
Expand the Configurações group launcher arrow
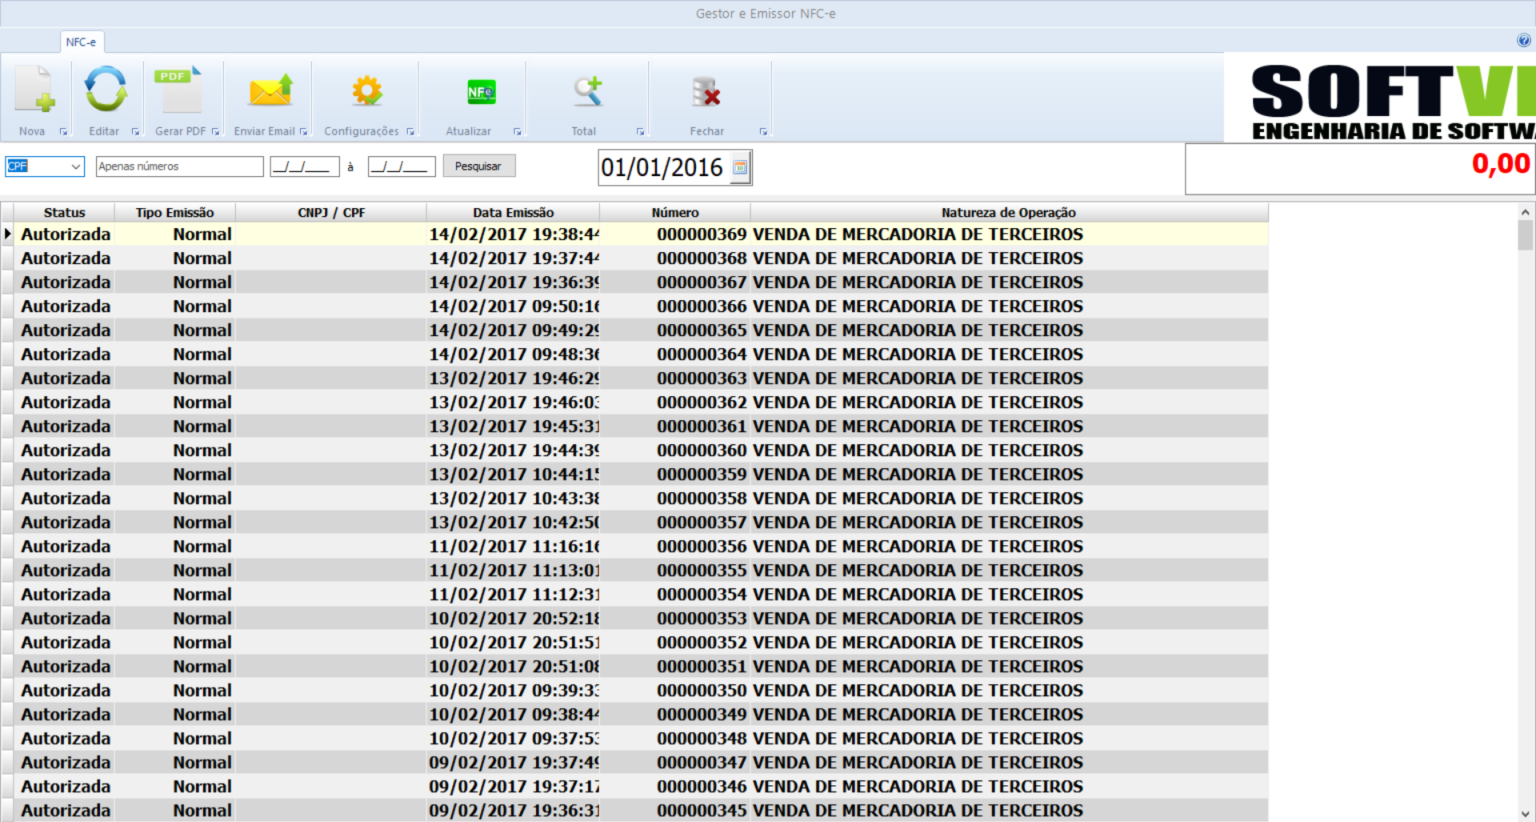tap(410, 132)
